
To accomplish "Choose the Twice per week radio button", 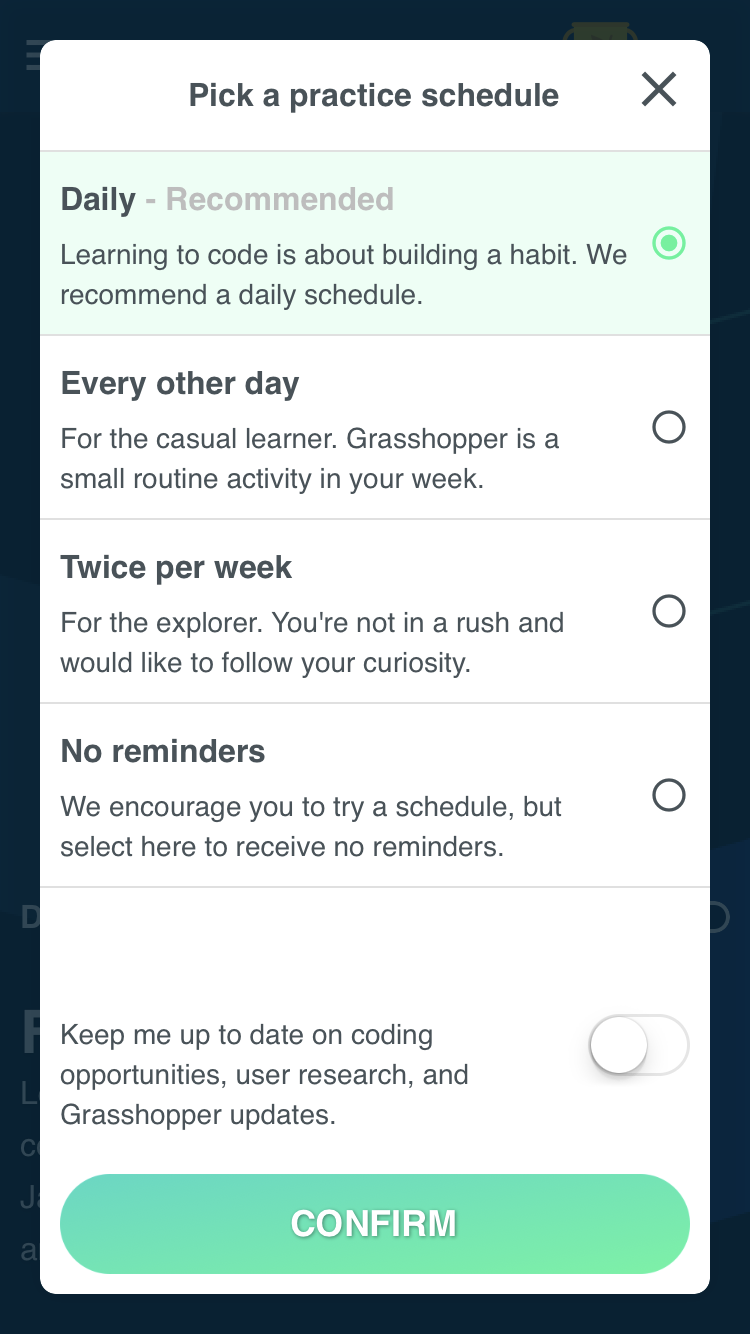I will 669,611.
